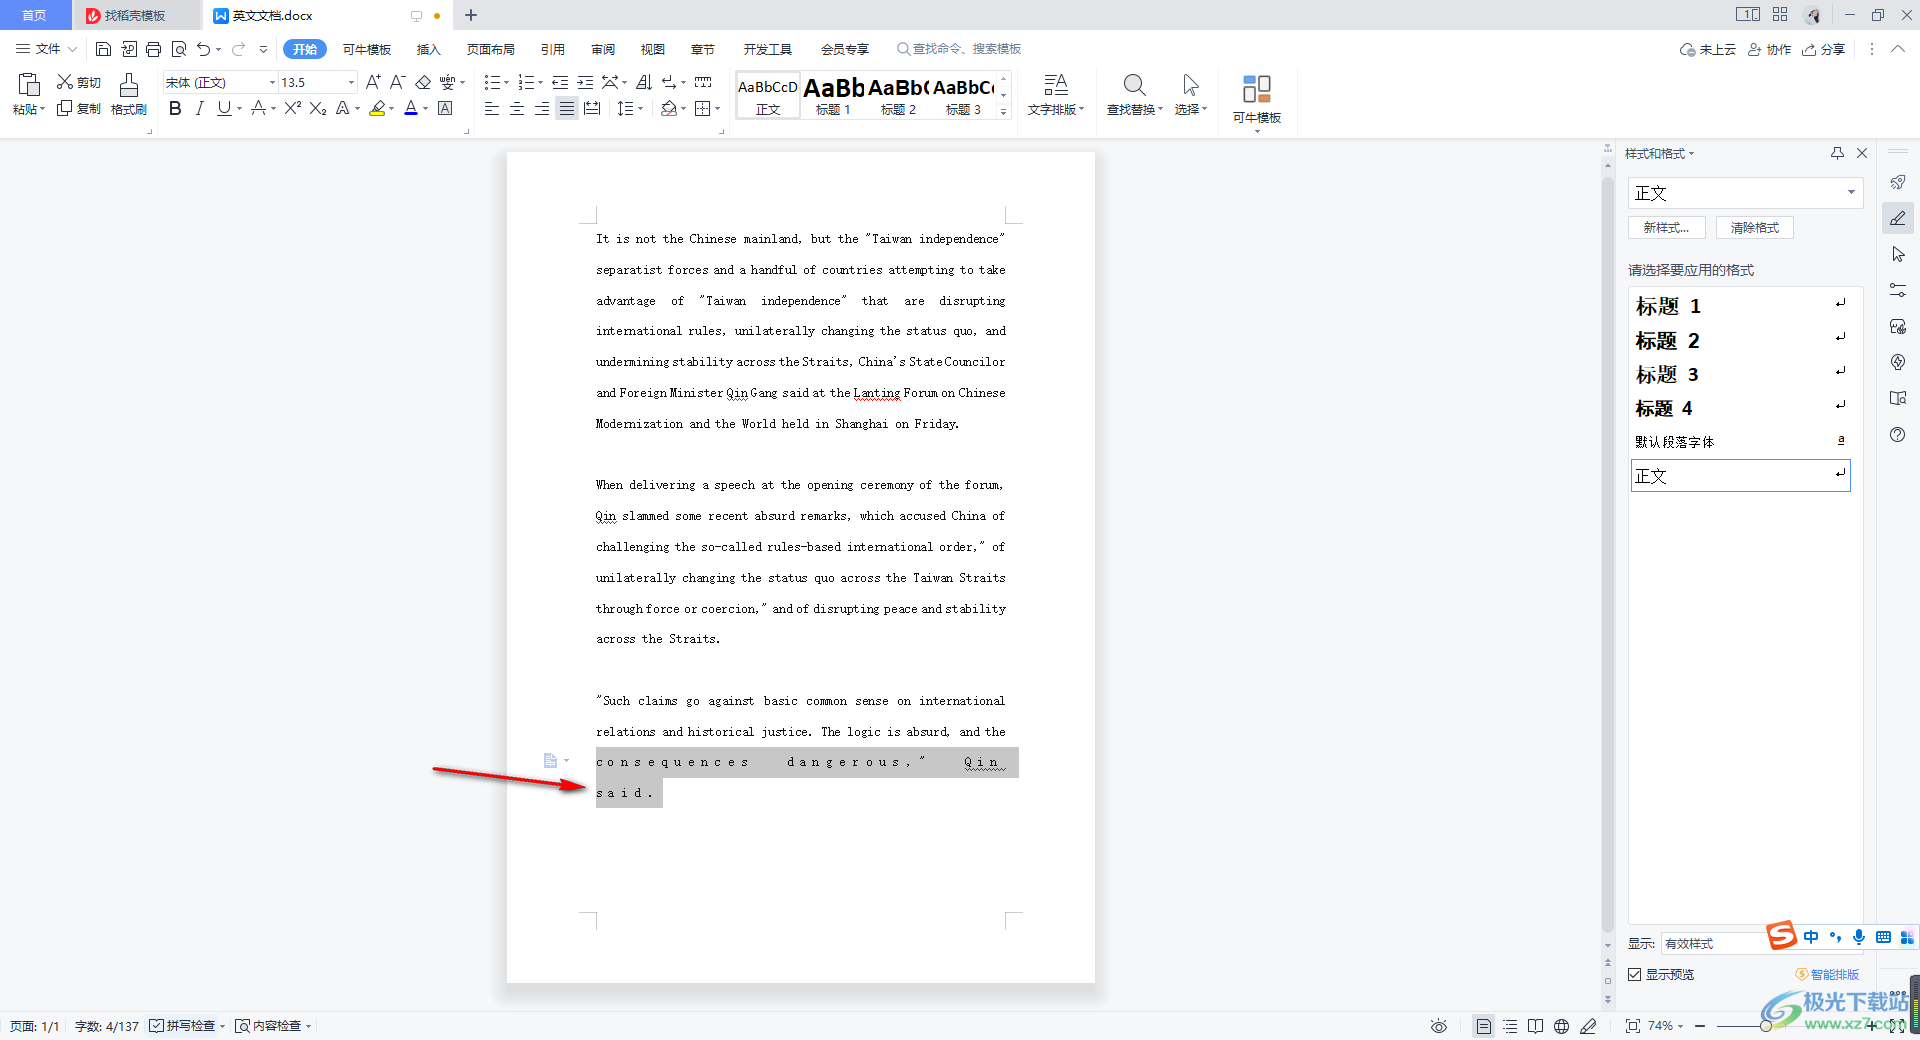This screenshot has width=1920, height=1040.
Task: Sort text with the A-Z sort icon
Action: point(644,82)
